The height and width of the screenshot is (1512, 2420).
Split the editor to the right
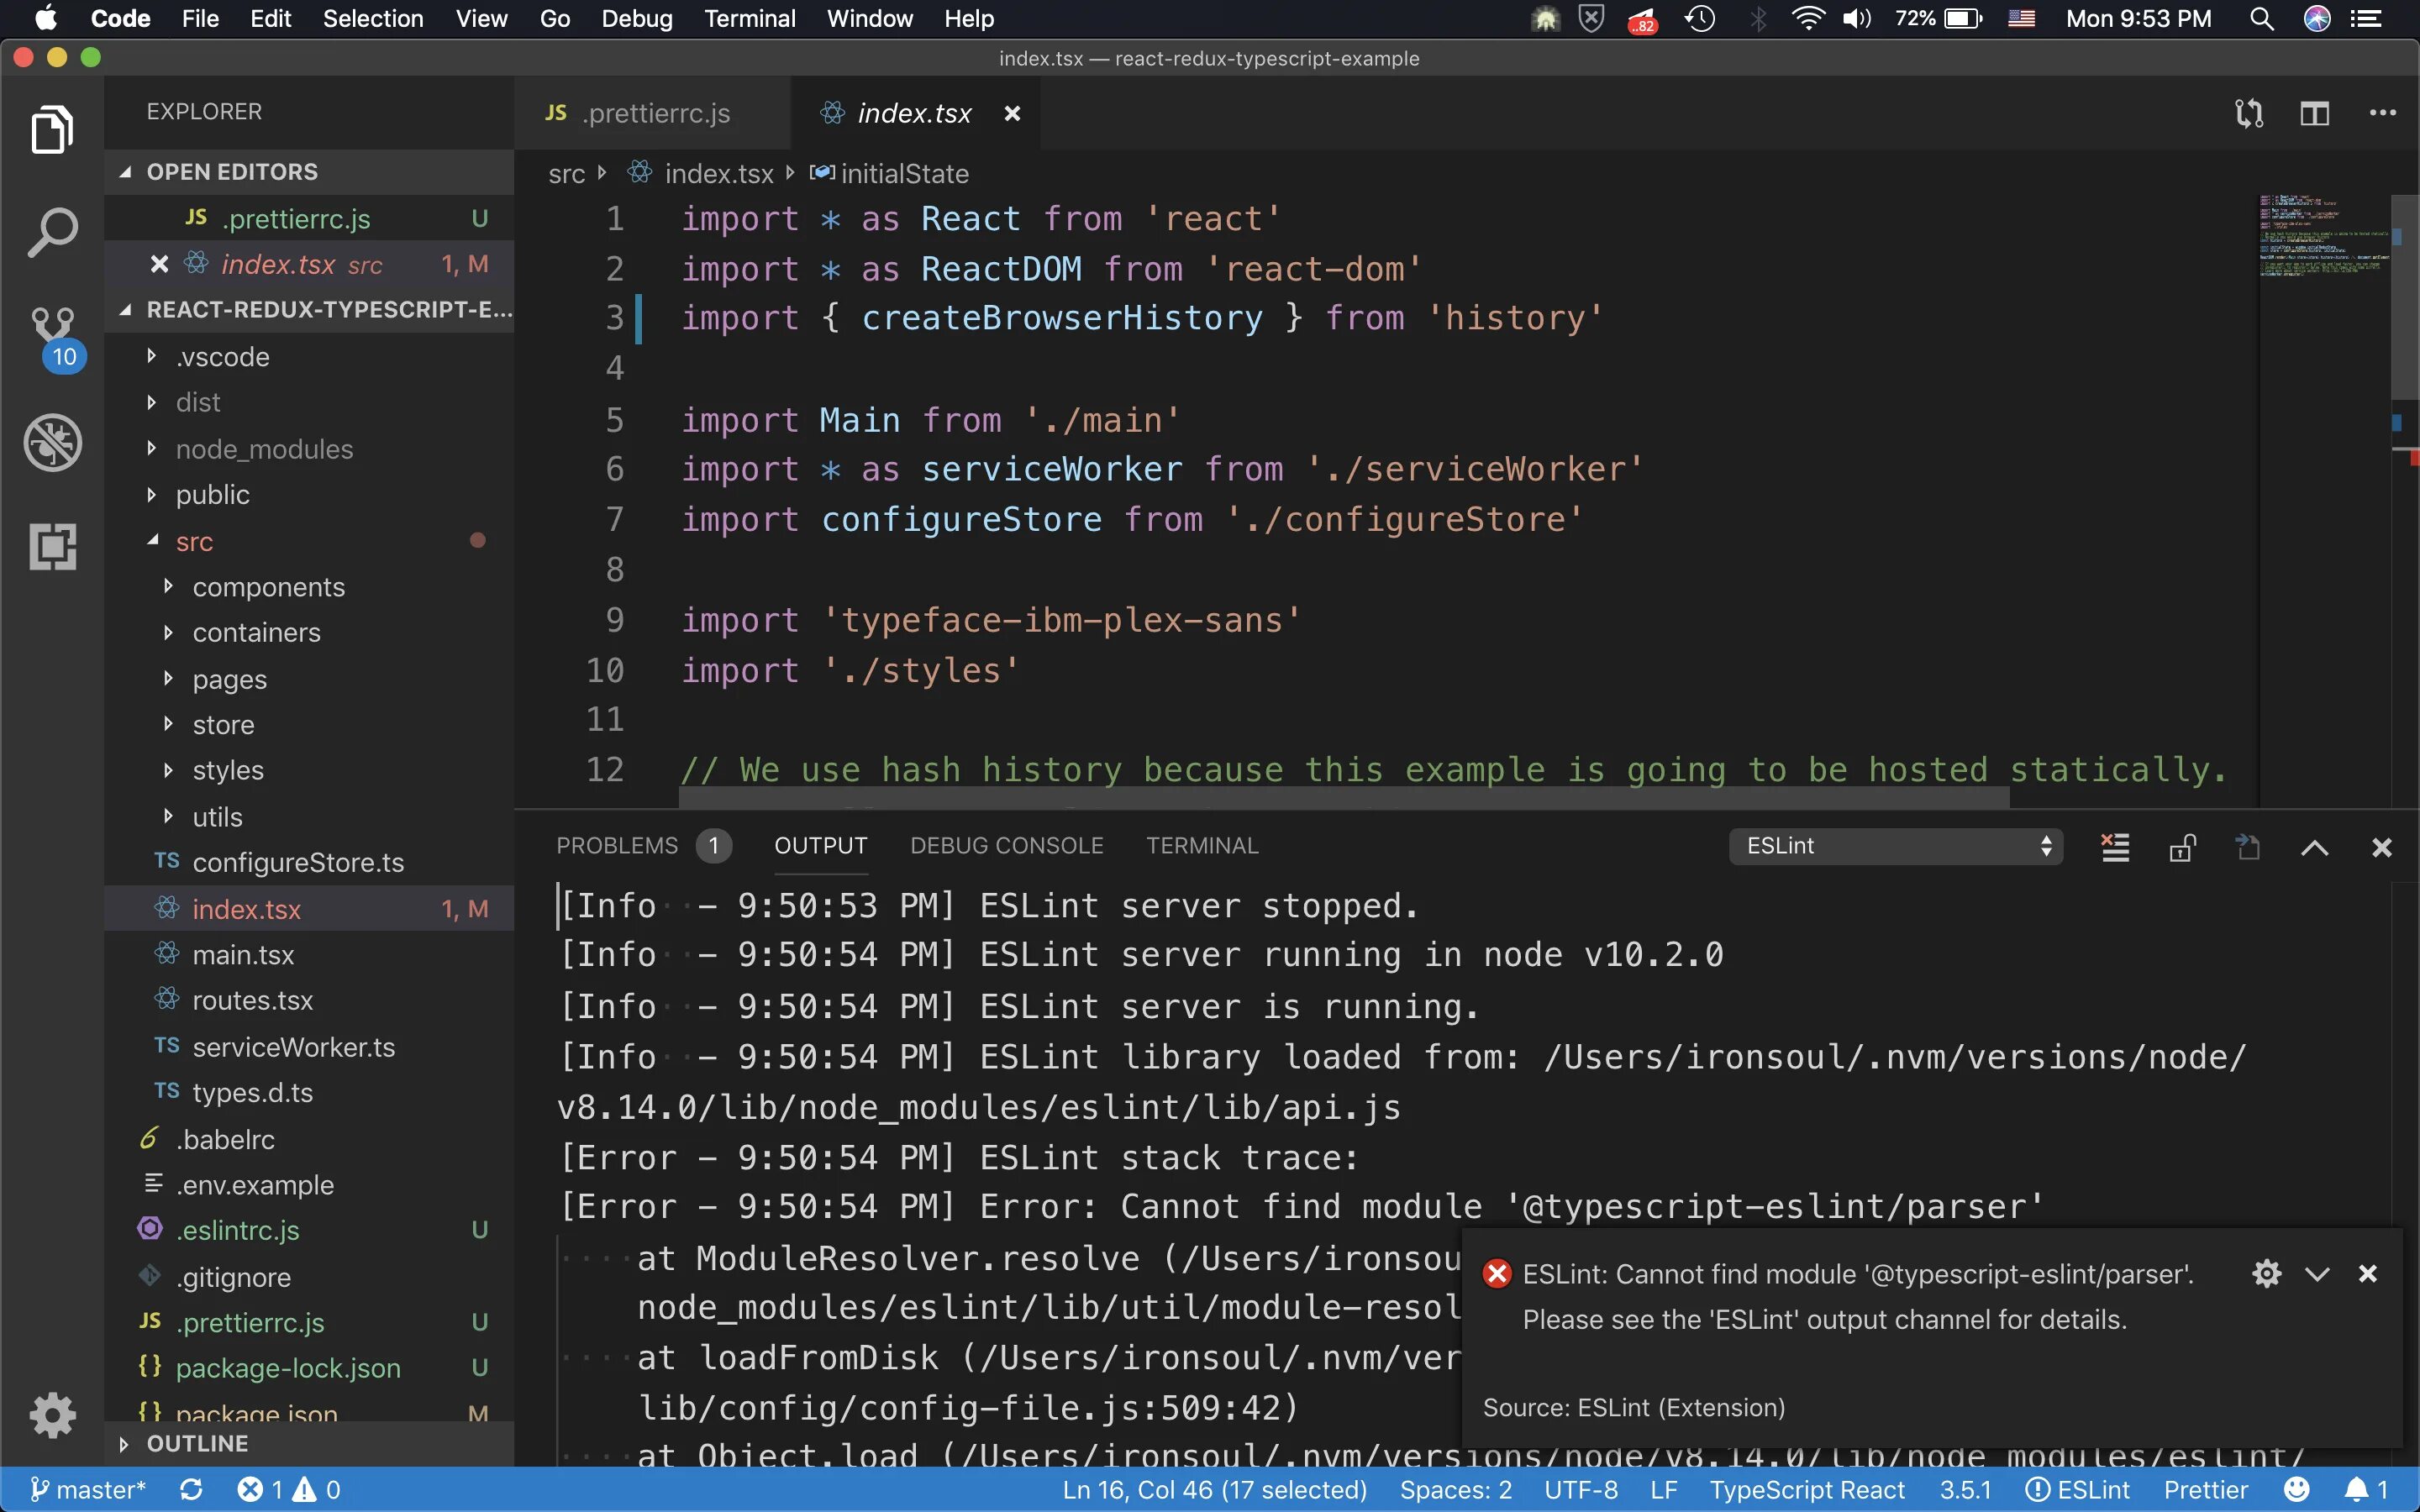[x=2314, y=113]
